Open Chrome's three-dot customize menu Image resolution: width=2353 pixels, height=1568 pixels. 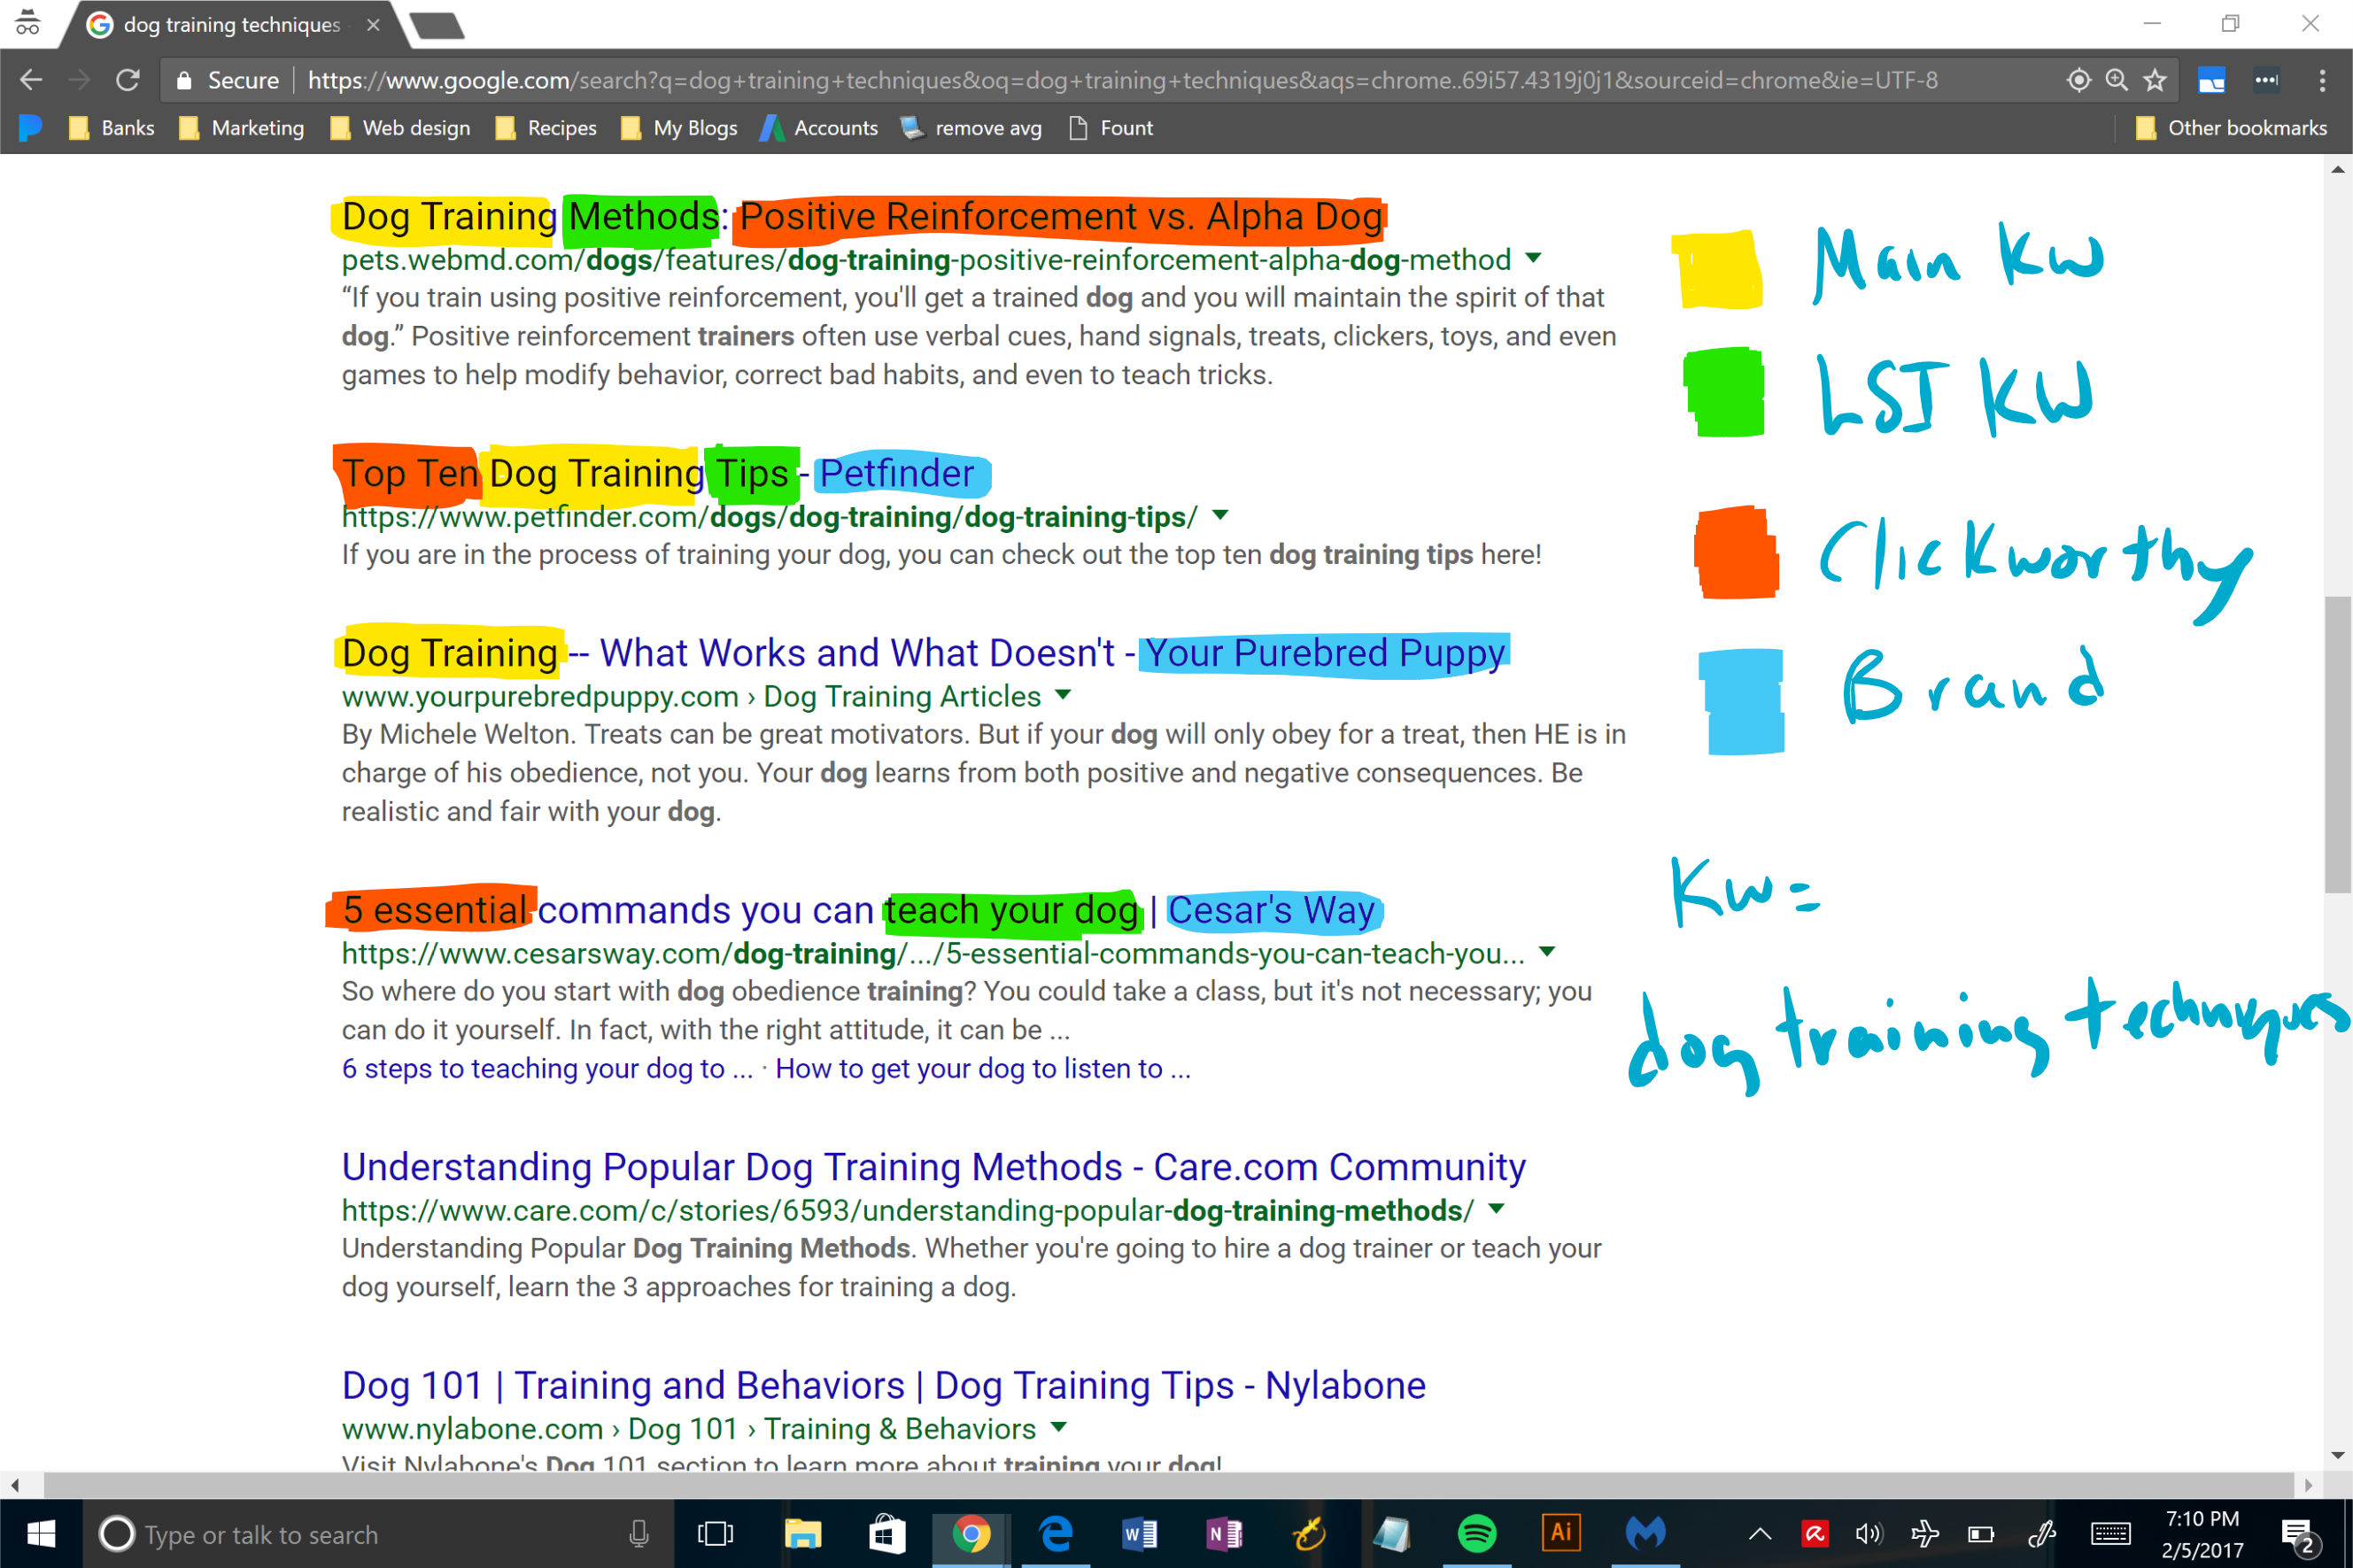pos(2322,80)
